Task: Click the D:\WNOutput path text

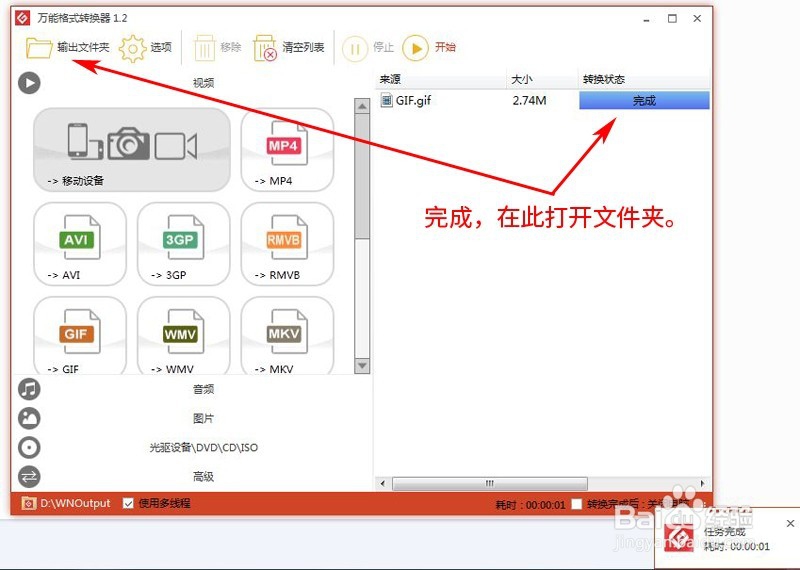Action: coord(76,504)
